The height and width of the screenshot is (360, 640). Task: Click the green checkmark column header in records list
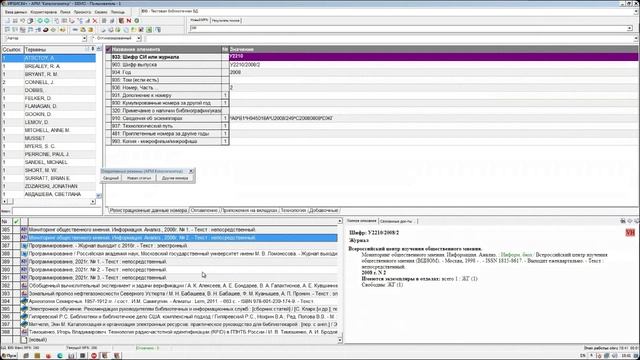[x=16, y=221]
